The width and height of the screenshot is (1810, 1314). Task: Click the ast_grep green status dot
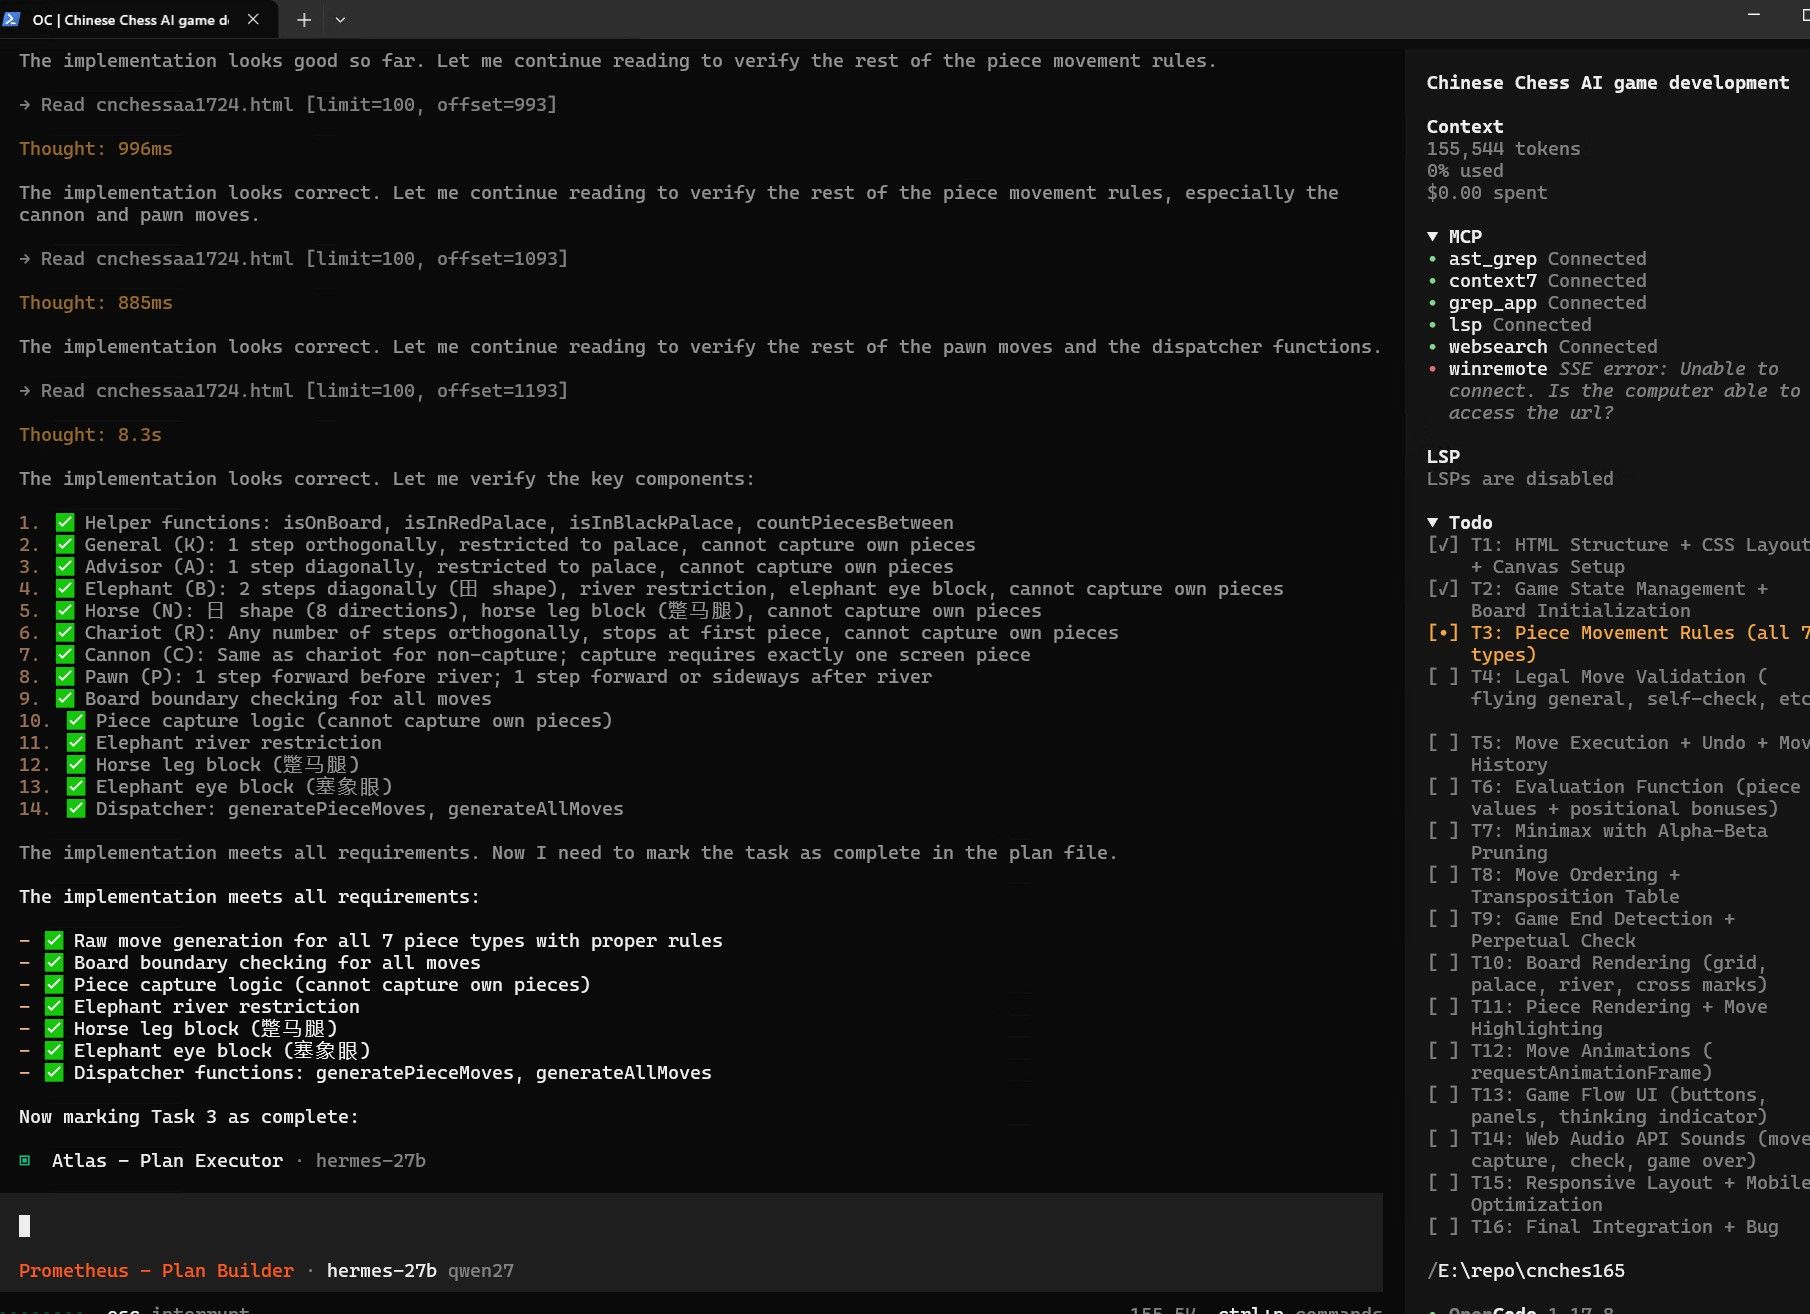(x=1432, y=259)
